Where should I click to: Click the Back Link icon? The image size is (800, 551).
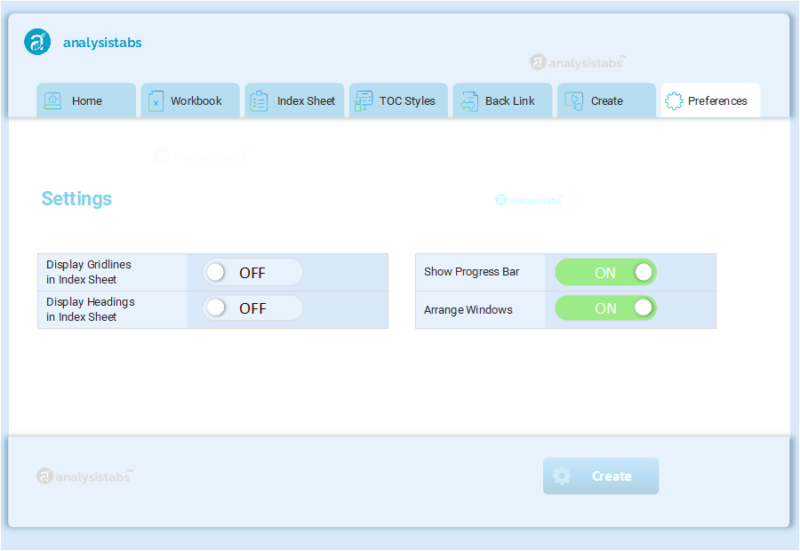pos(468,101)
